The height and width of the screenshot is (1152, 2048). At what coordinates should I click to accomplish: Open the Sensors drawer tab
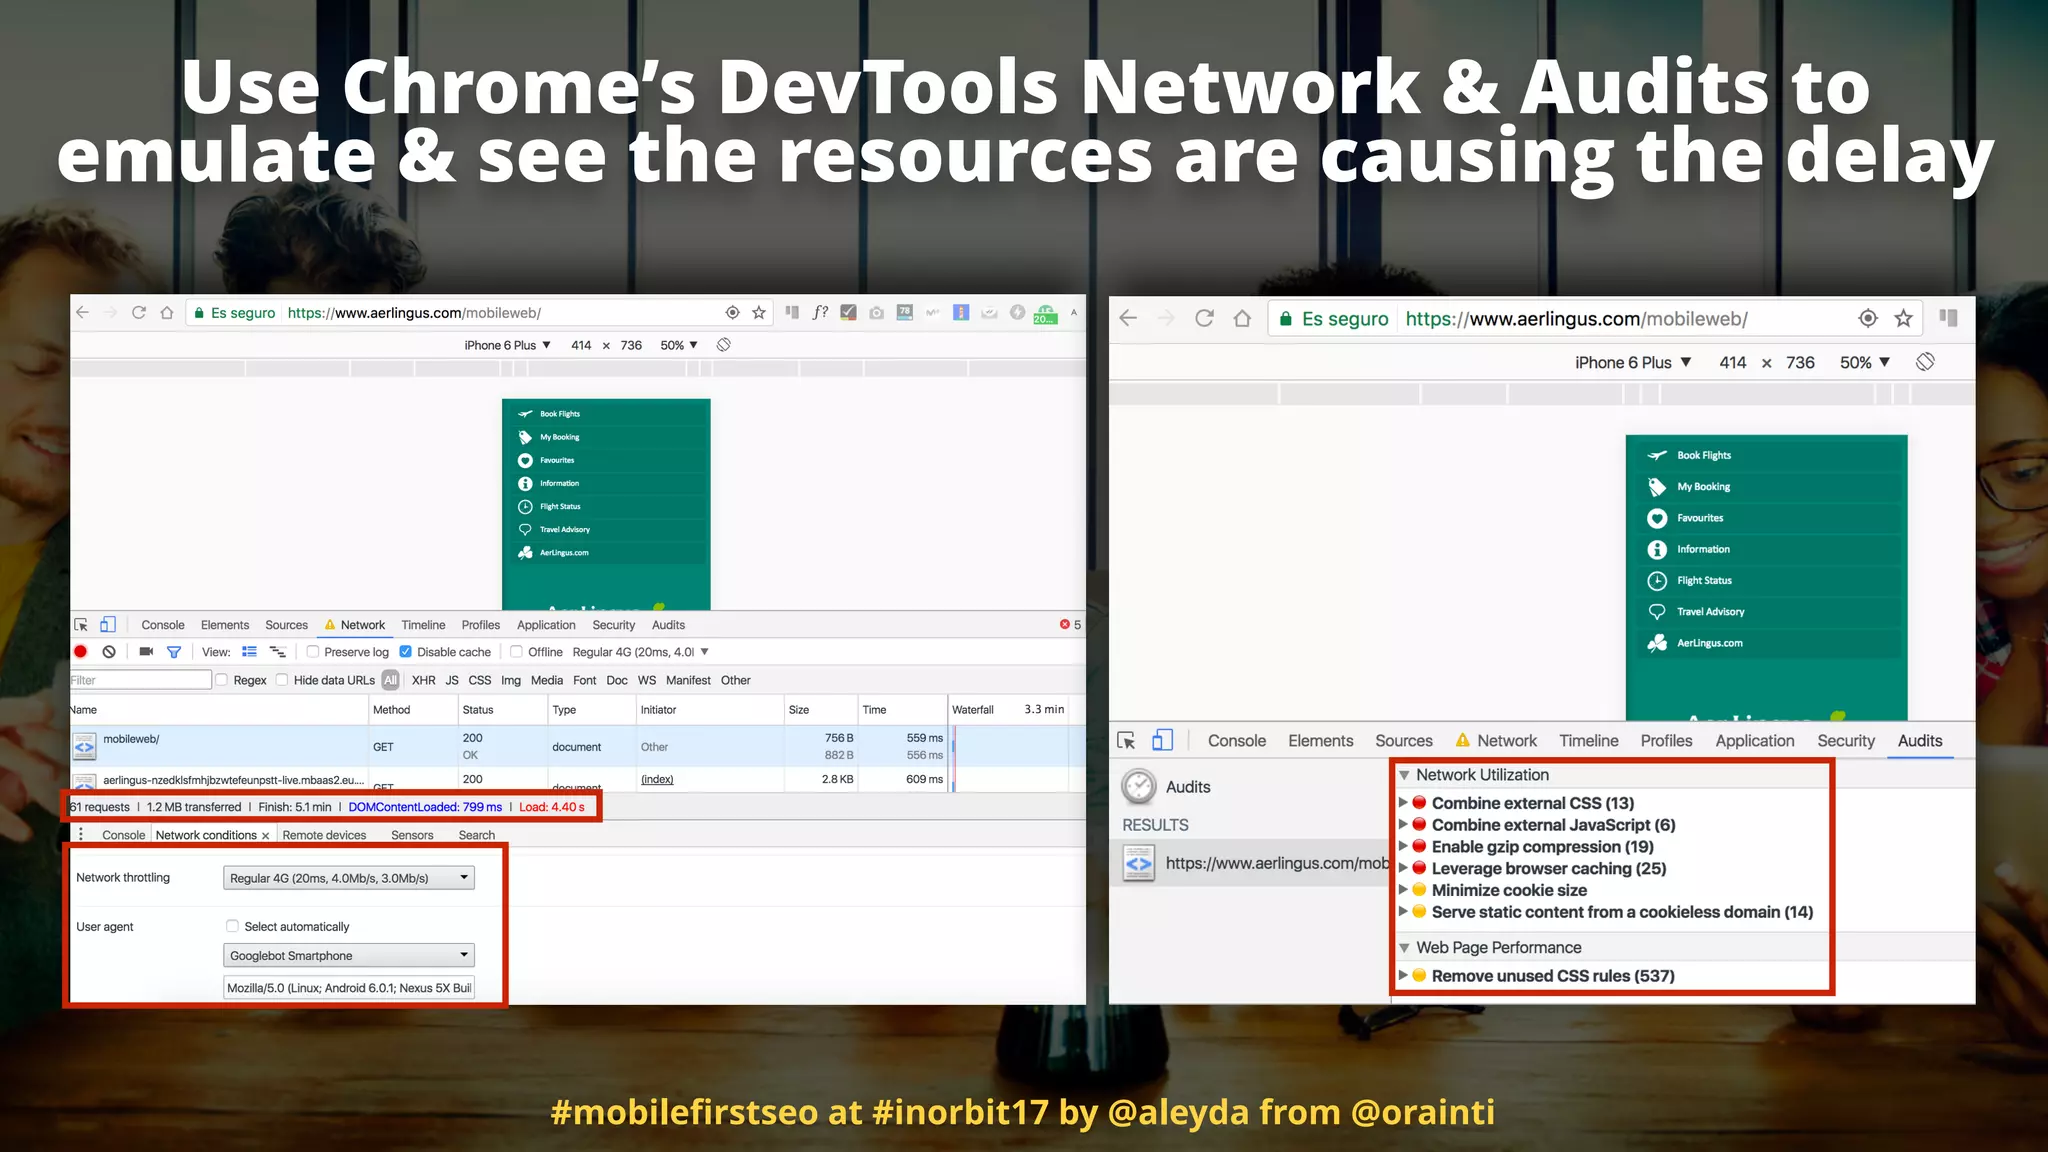coord(412,835)
